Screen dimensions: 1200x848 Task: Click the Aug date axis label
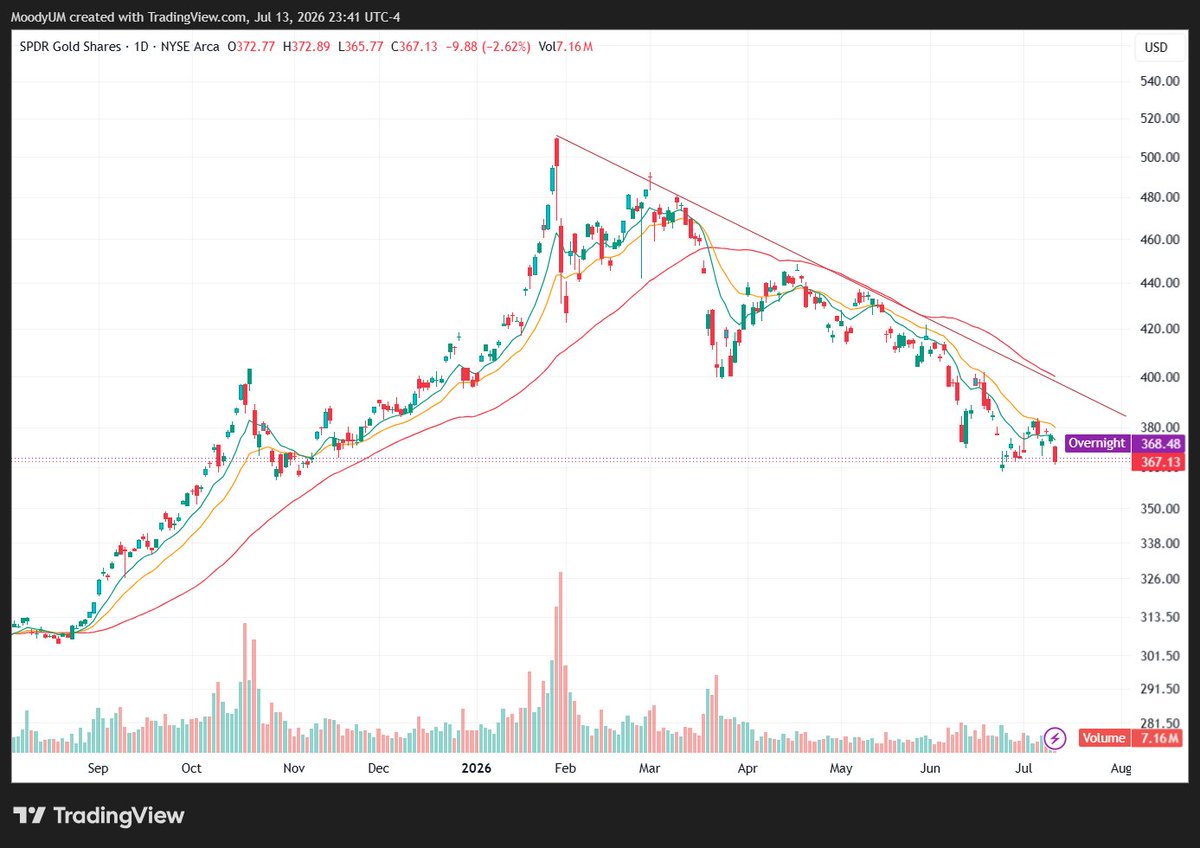(x=1121, y=769)
